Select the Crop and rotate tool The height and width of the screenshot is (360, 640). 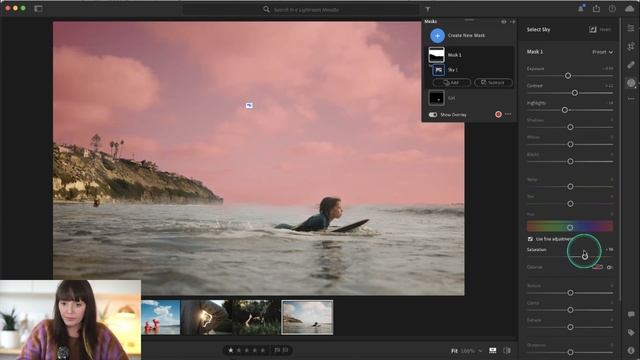tap(631, 46)
